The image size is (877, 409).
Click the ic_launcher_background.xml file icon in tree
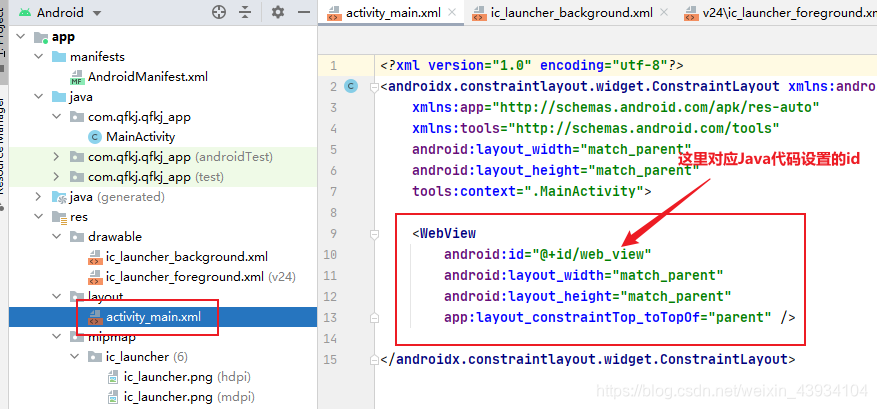[95, 257]
